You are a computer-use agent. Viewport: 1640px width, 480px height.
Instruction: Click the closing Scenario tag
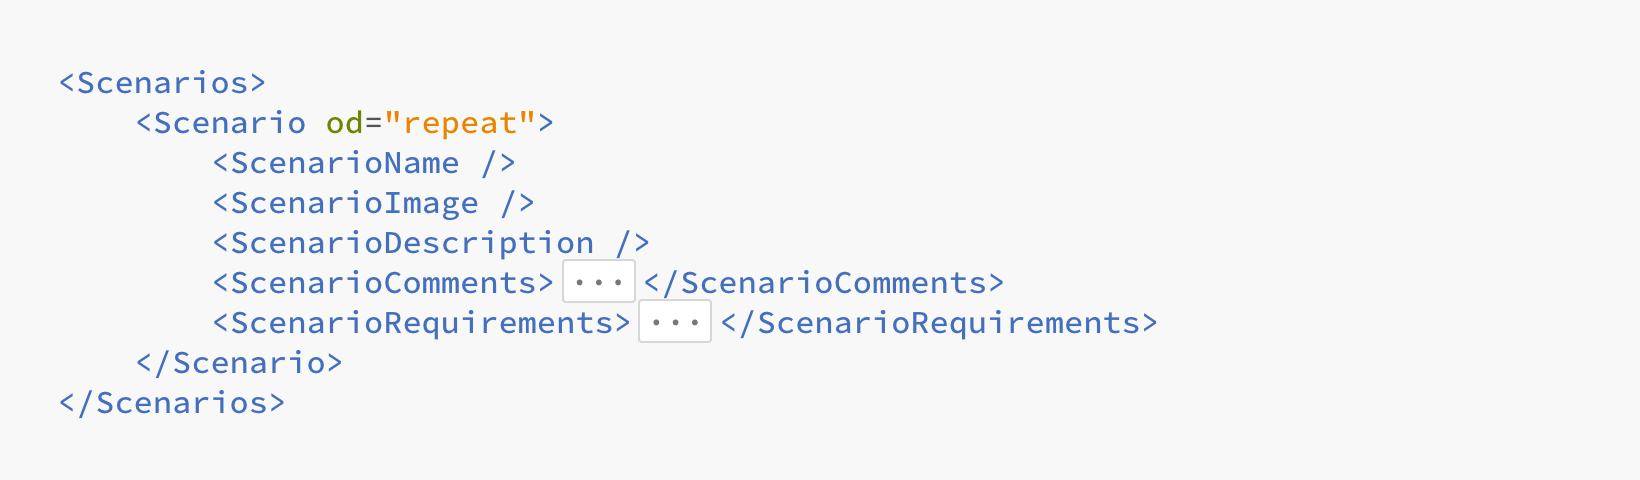click(239, 362)
